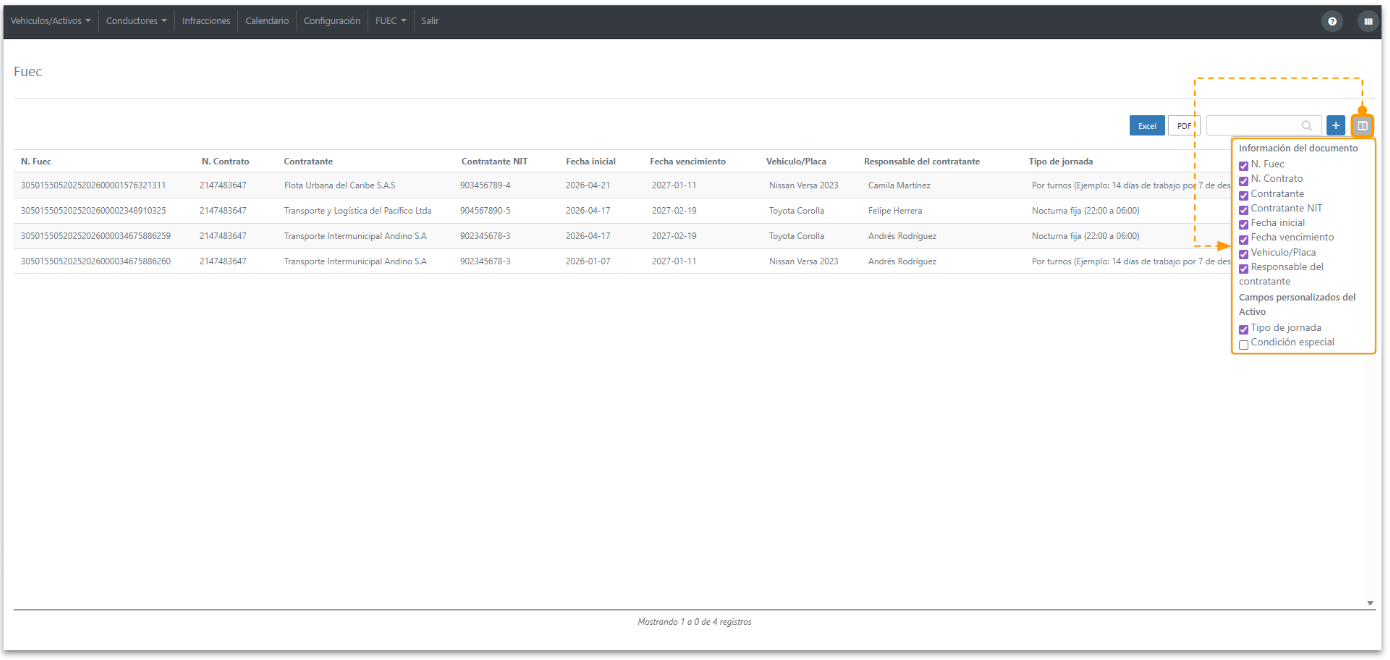Sort by the Fecha inicial column header
The height and width of the screenshot is (660, 1390).
[x=591, y=161]
